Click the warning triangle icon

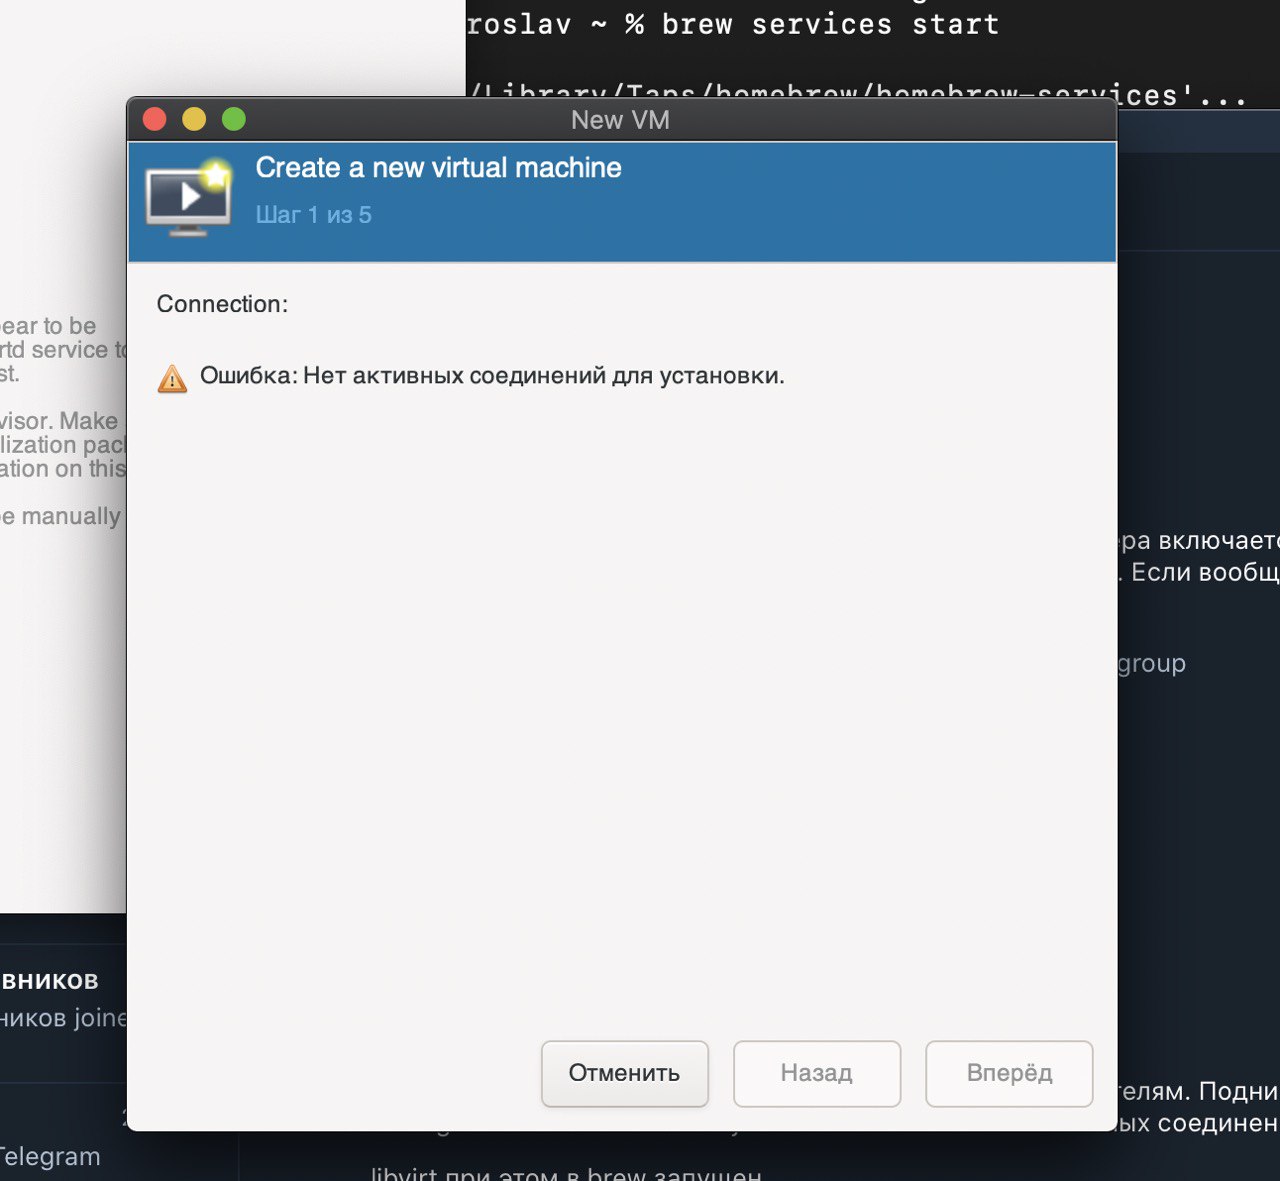172,379
